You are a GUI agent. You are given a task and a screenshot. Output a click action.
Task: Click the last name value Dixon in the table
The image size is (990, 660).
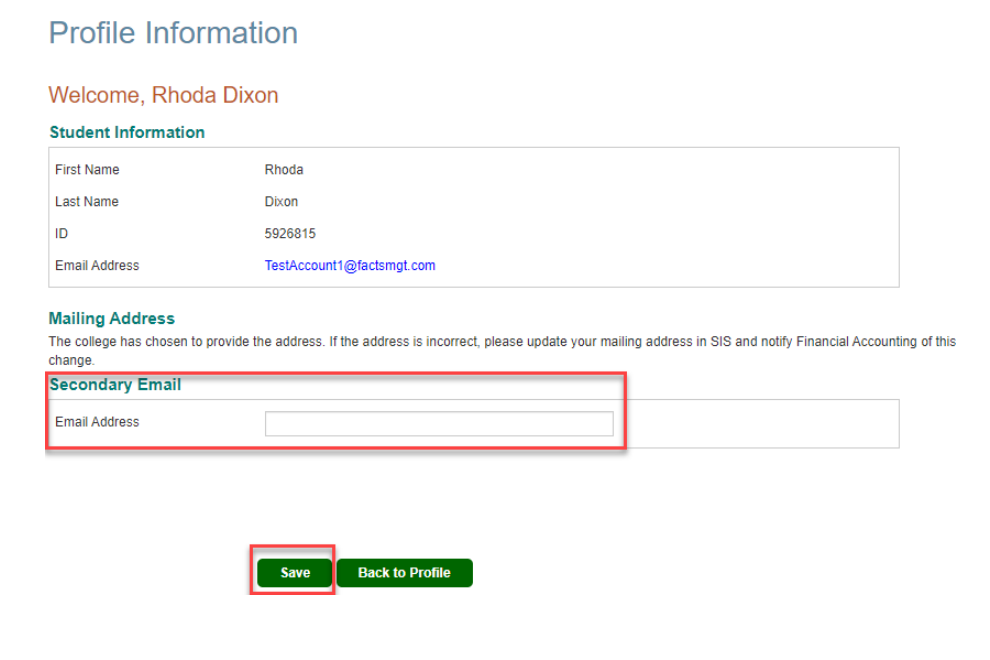click(x=281, y=202)
